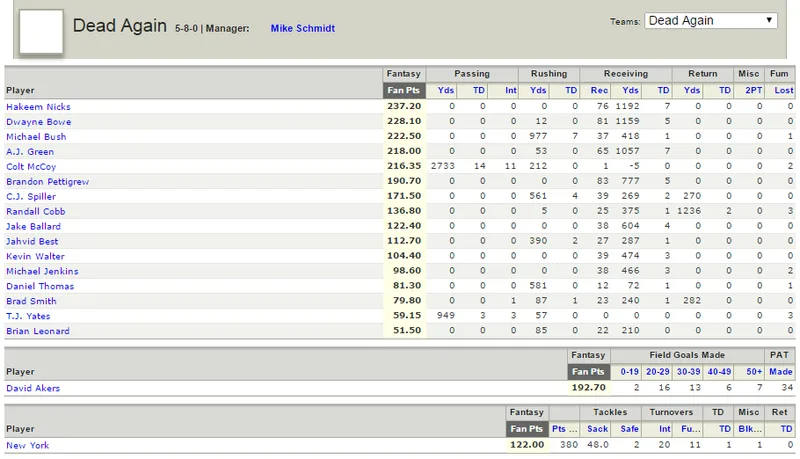800x459 pixels.
Task: Sort by Passing Yds column
Action: pyautogui.click(x=445, y=90)
